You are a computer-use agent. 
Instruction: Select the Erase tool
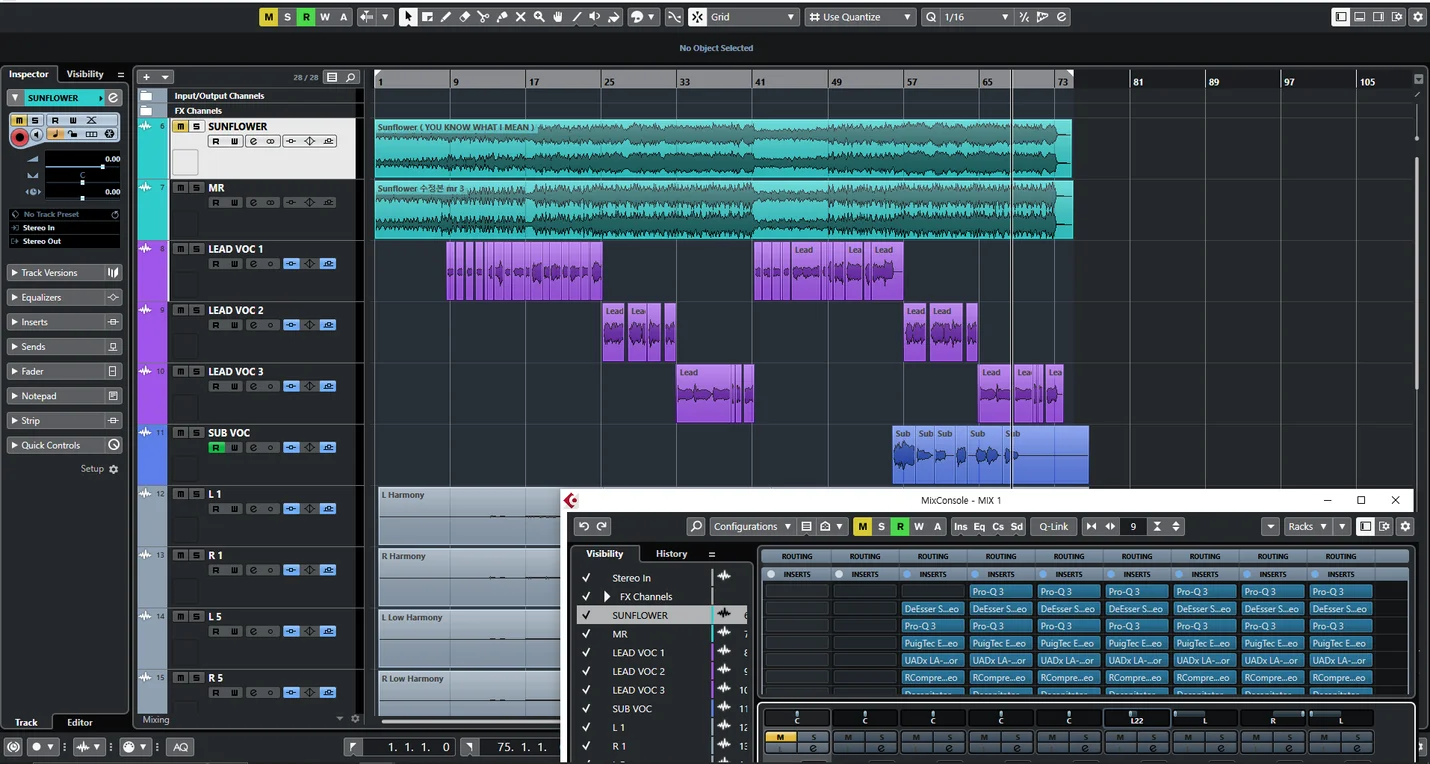(x=464, y=17)
